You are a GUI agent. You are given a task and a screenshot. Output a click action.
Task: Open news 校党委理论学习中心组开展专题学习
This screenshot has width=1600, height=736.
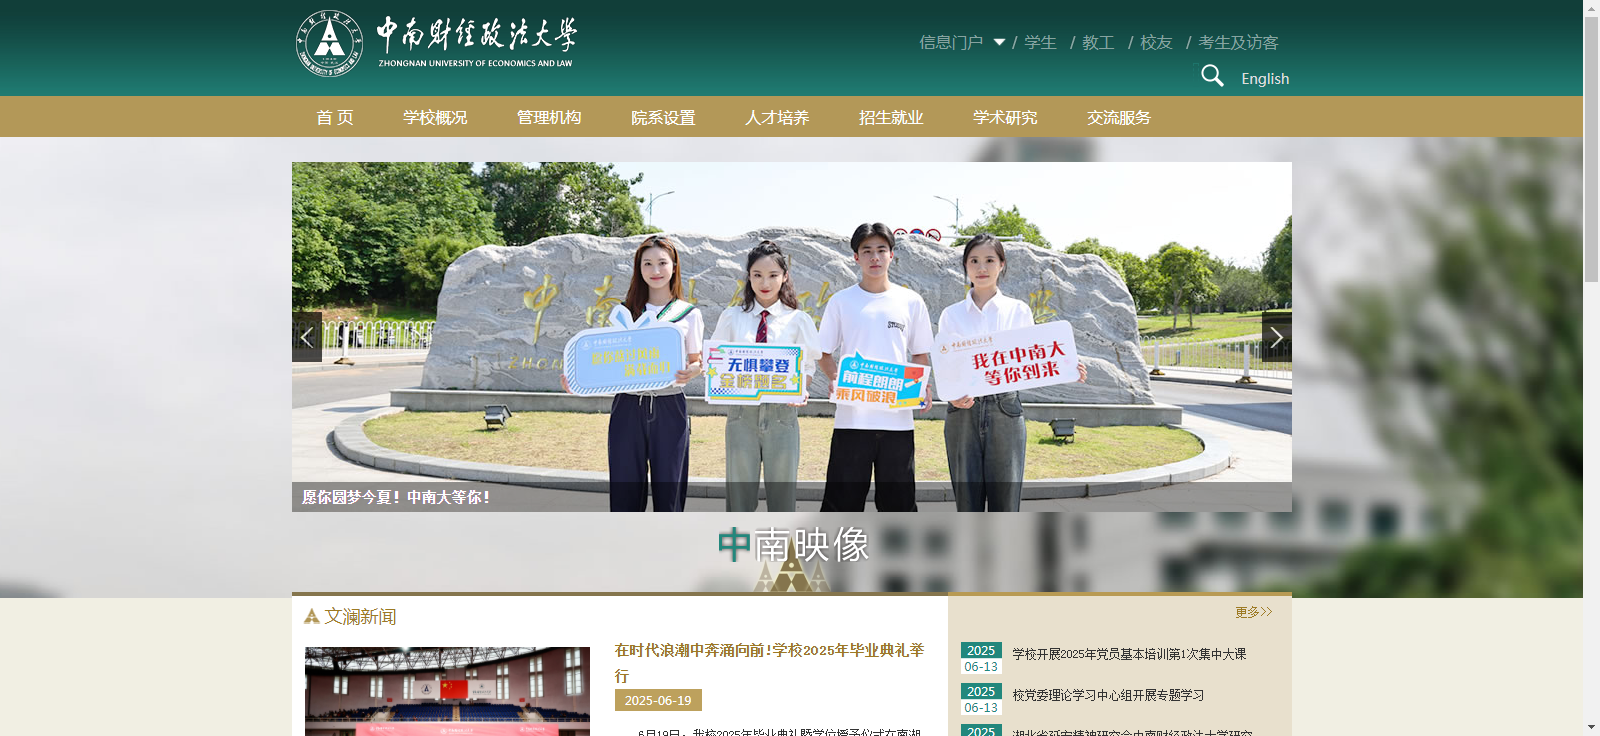click(1108, 695)
